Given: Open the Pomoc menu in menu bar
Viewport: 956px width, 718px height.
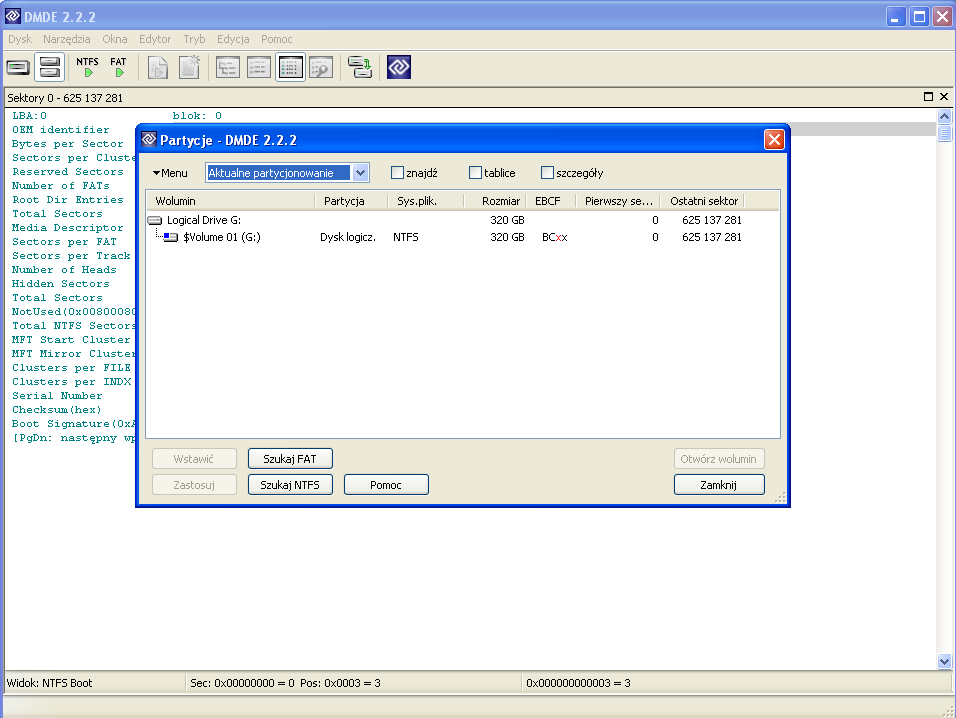Looking at the screenshot, I should pos(277,39).
